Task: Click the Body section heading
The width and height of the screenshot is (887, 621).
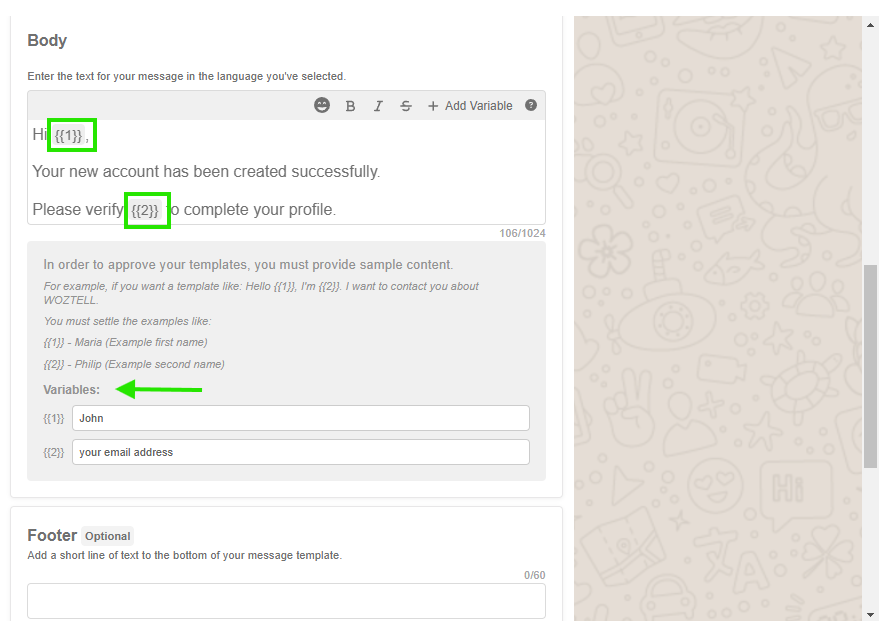Action: coord(47,41)
